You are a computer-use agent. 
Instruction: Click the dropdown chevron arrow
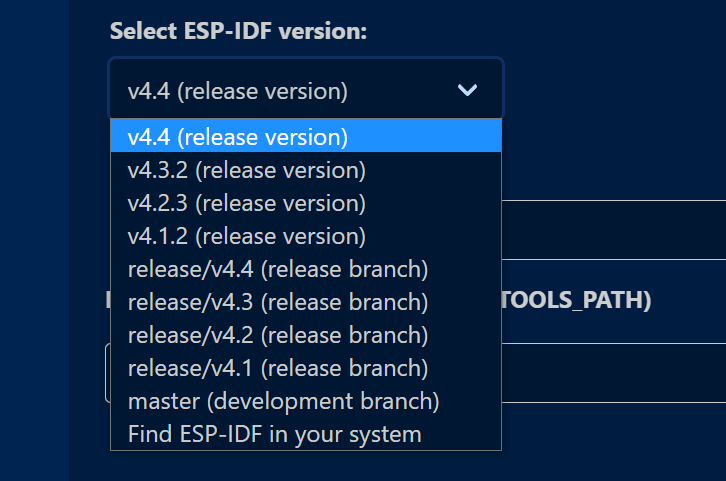coord(467,90)
